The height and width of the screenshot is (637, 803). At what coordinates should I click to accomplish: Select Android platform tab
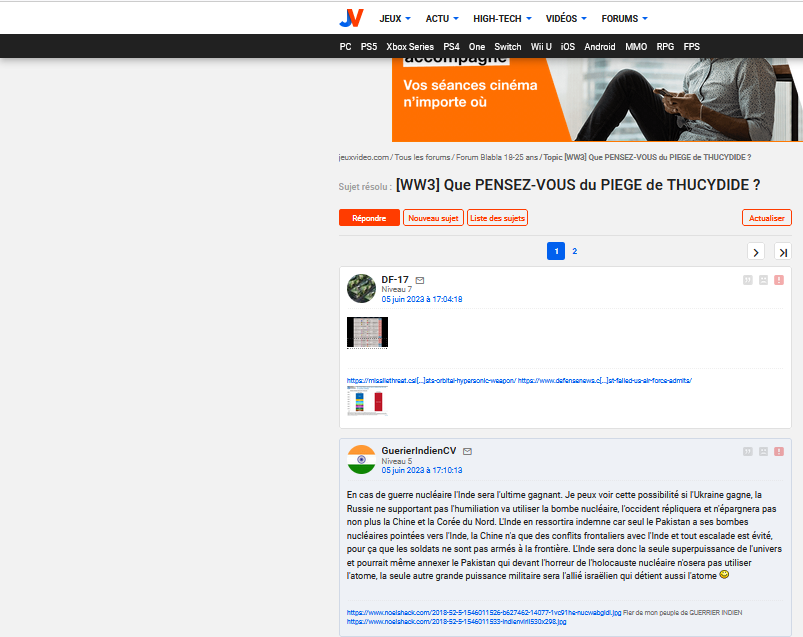[x=600, y=47]
